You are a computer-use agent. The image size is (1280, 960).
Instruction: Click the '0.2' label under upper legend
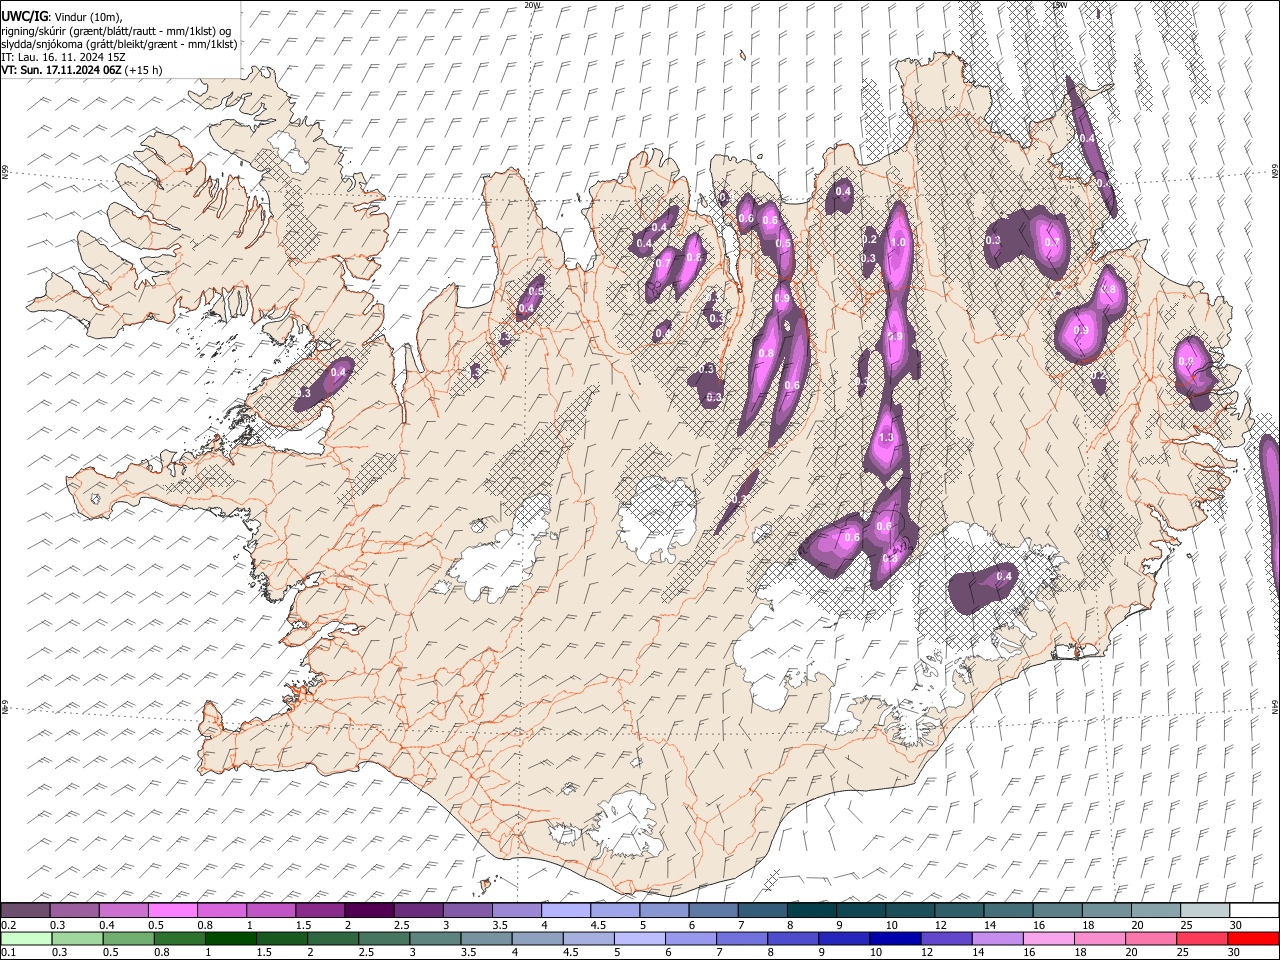[x=8, y=925]
